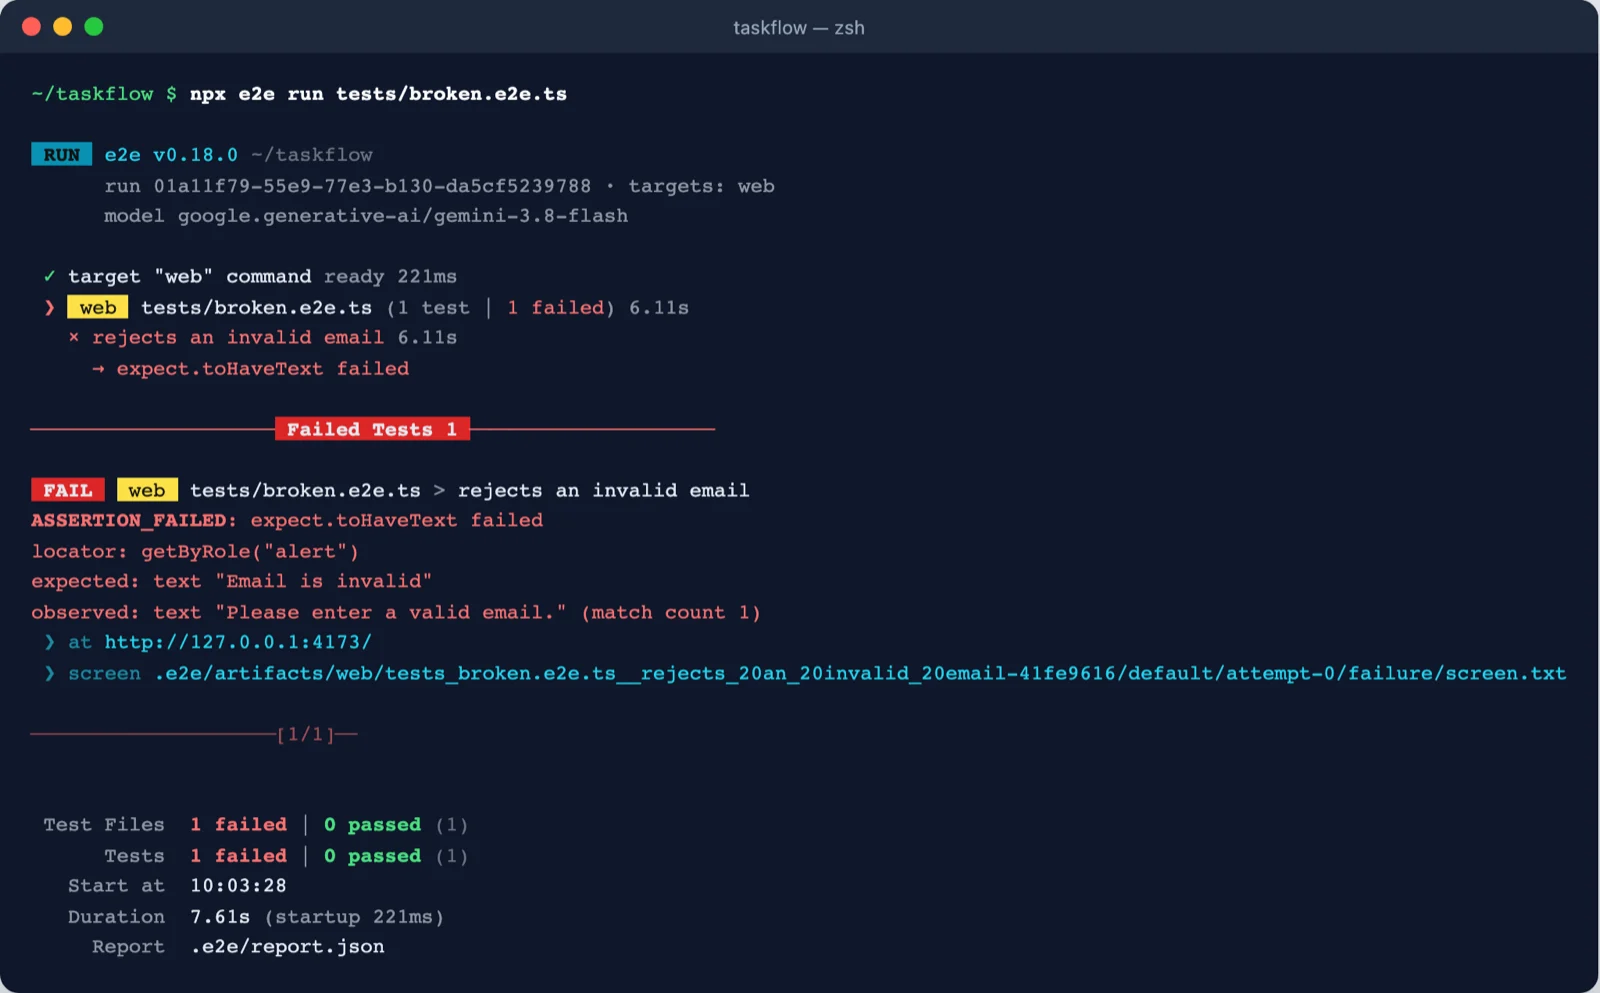
Task: Open the .e2e/report.json report path
Action: point(287,947)
